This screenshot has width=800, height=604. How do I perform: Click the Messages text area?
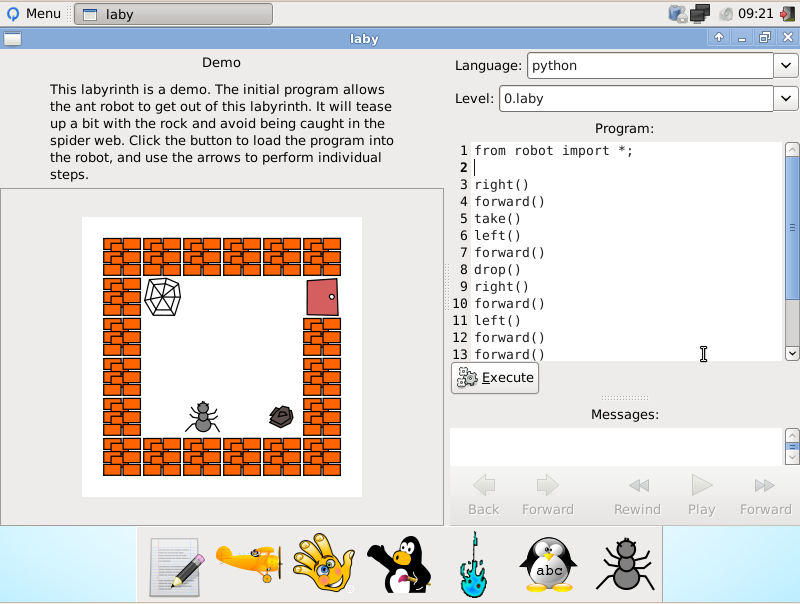(x=616, y=446)
